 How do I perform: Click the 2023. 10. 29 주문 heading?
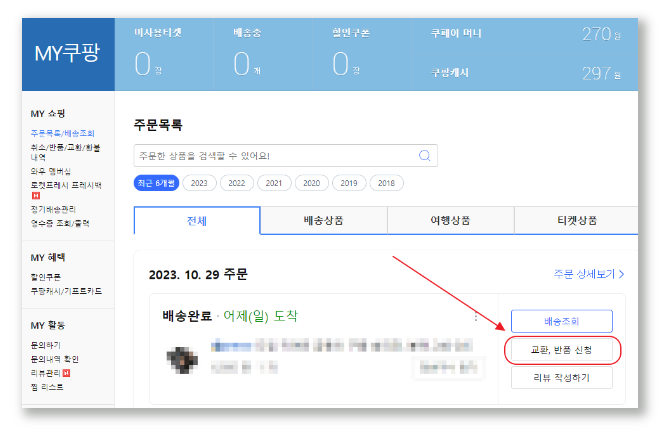198,274
